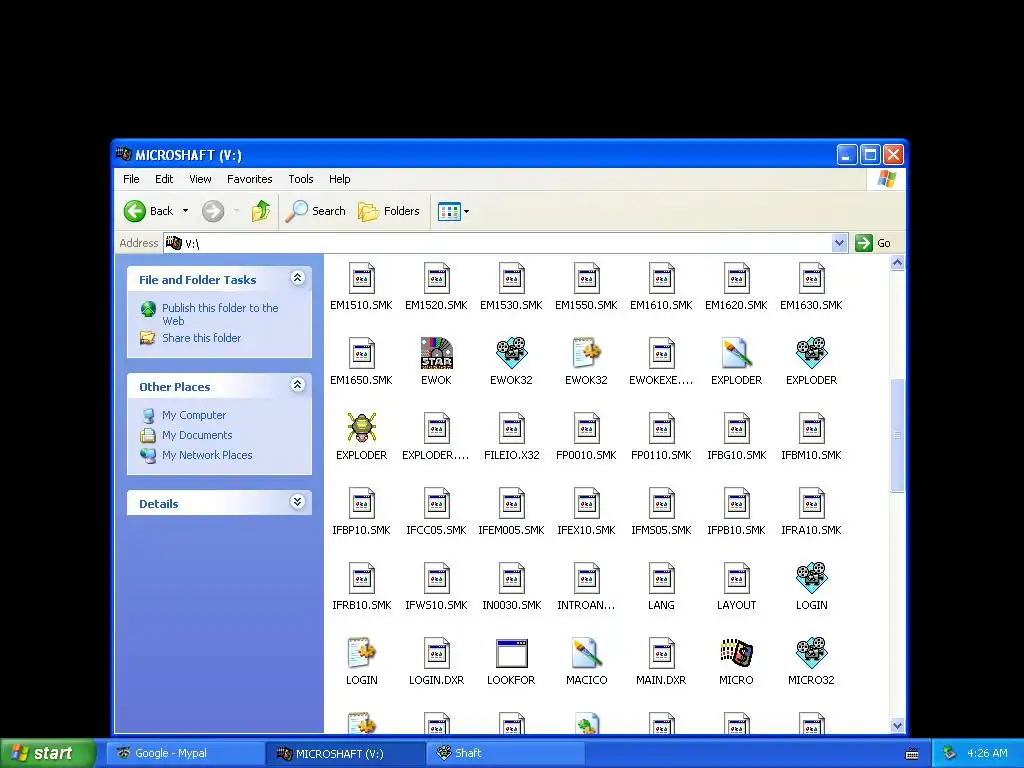Collapse the Other Places panel
This screenshot has width=1024, height=768.
click(x=297, y=385)
